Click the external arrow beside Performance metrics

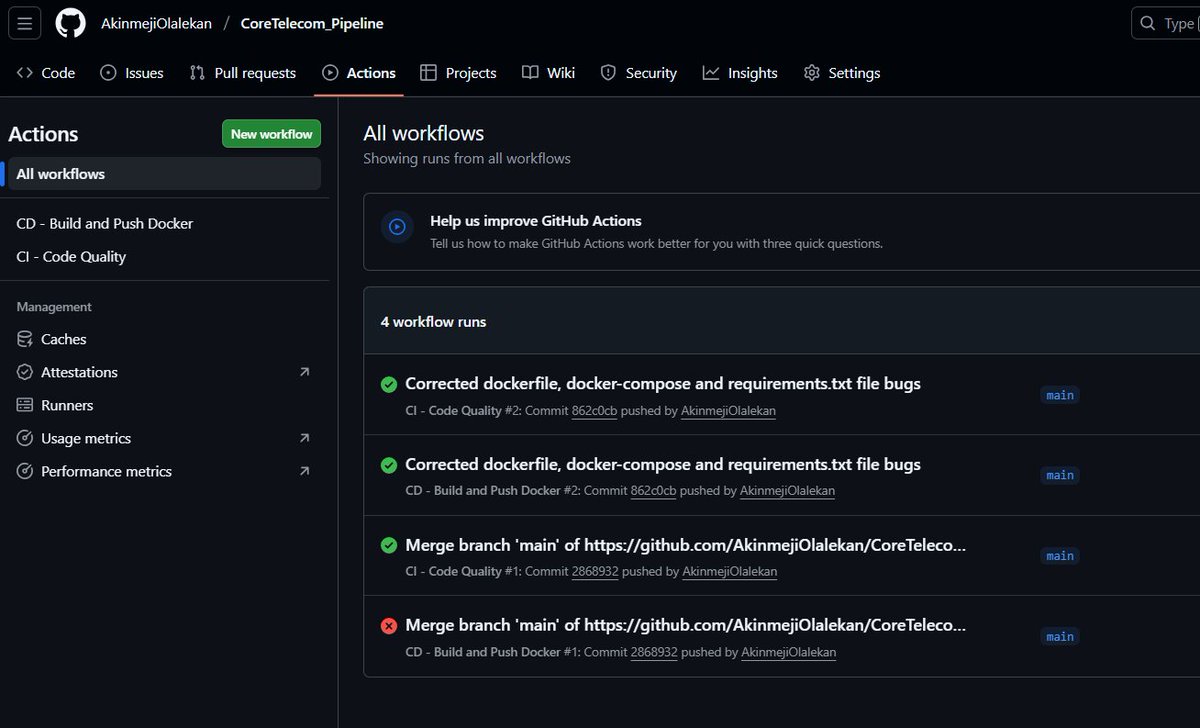305,471
